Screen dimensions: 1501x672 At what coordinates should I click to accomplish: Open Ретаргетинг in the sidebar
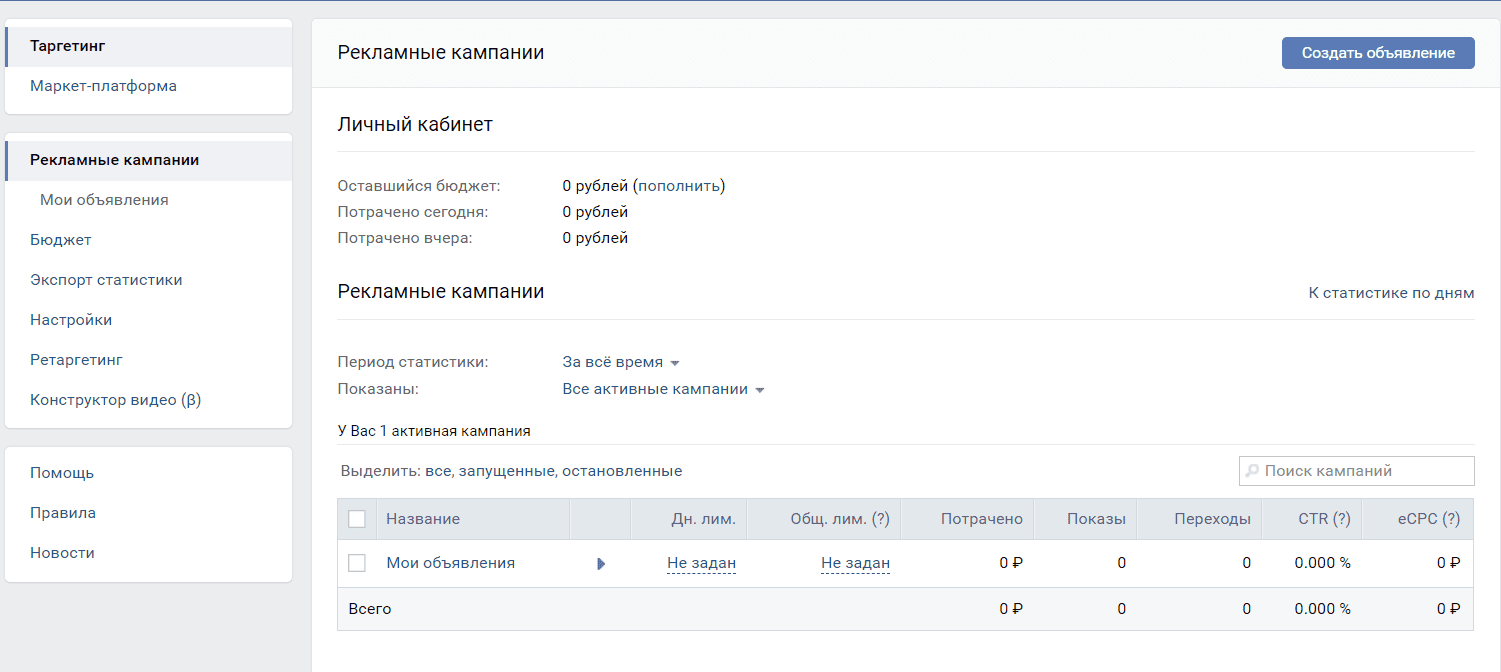(x=76, y=360)
